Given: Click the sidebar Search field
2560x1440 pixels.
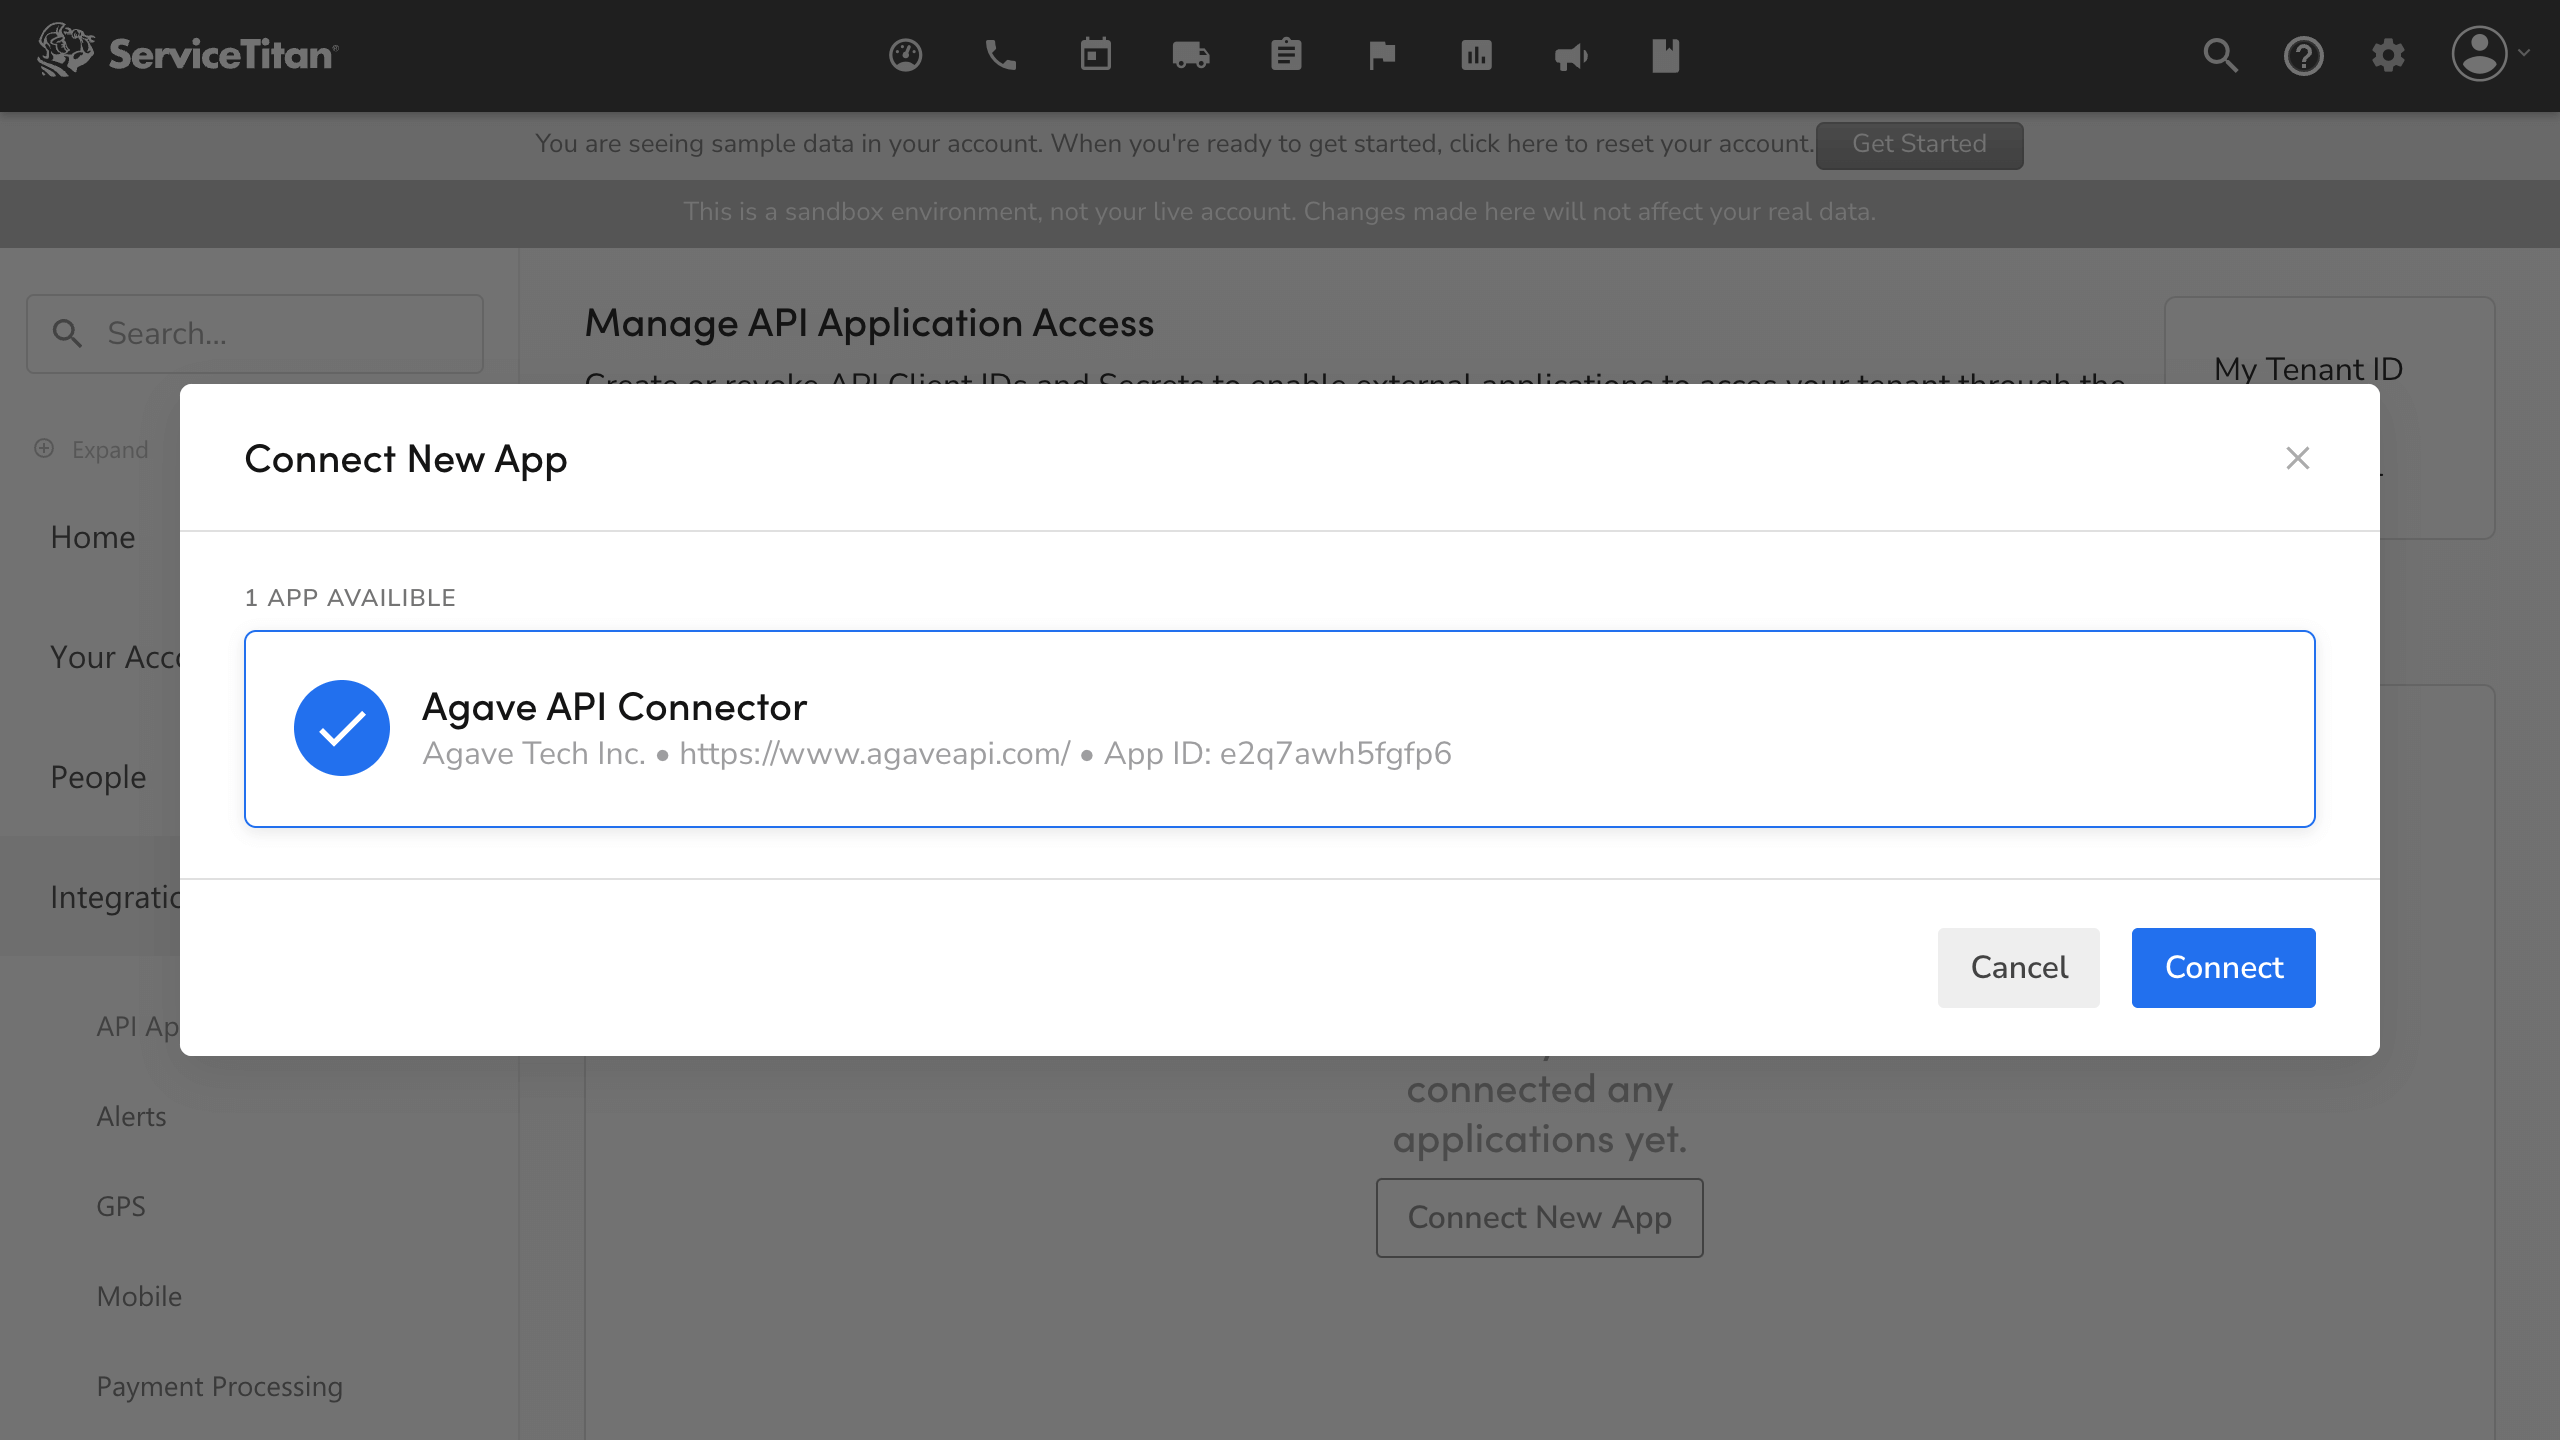Looking at the screenshot, I should click(255, 334).
